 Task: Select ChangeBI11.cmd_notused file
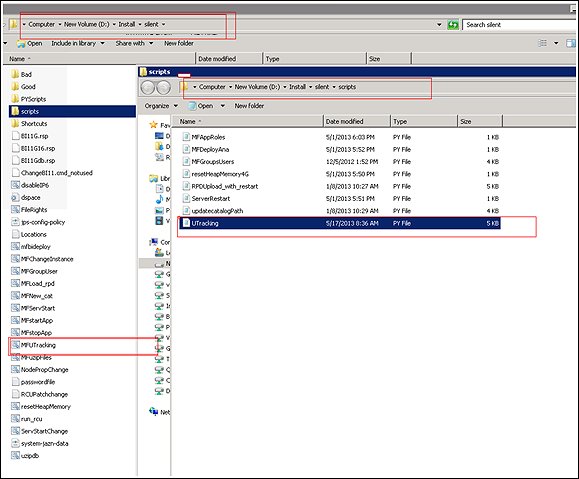point(52,173)
